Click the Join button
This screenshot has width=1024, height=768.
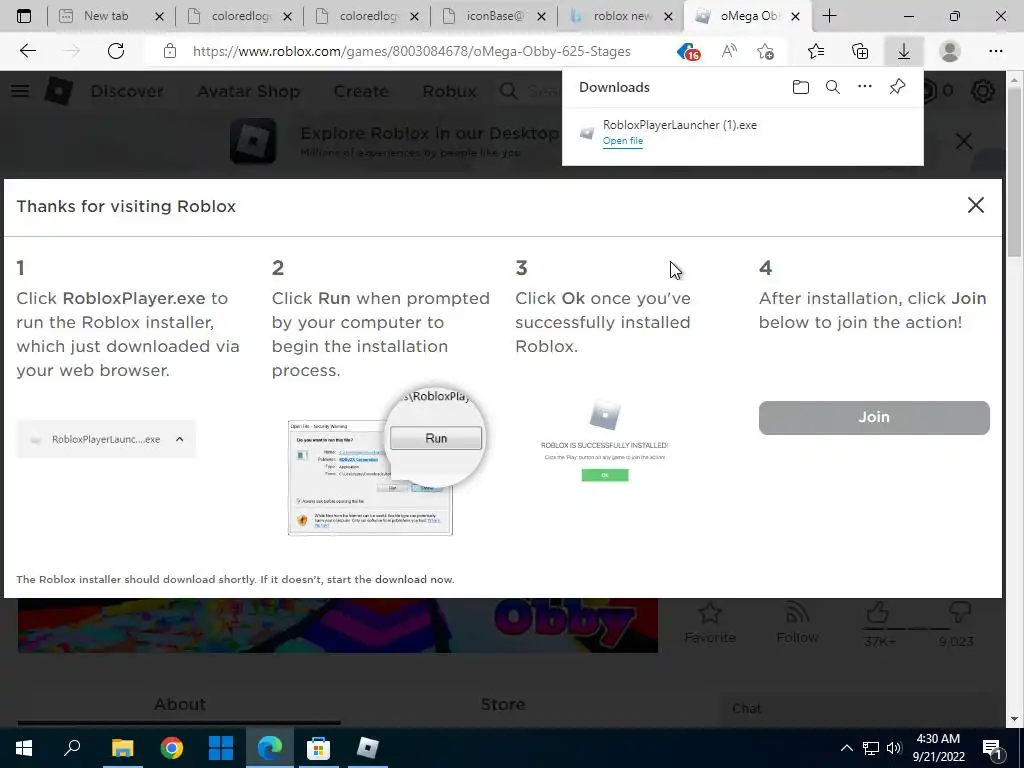click(874, 417)
